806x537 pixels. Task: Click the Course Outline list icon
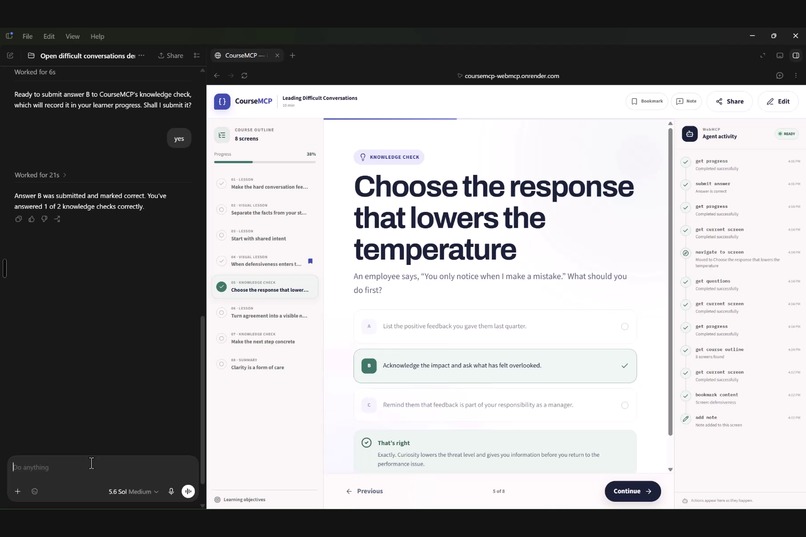pyautogui.click(x=222, y=135)
